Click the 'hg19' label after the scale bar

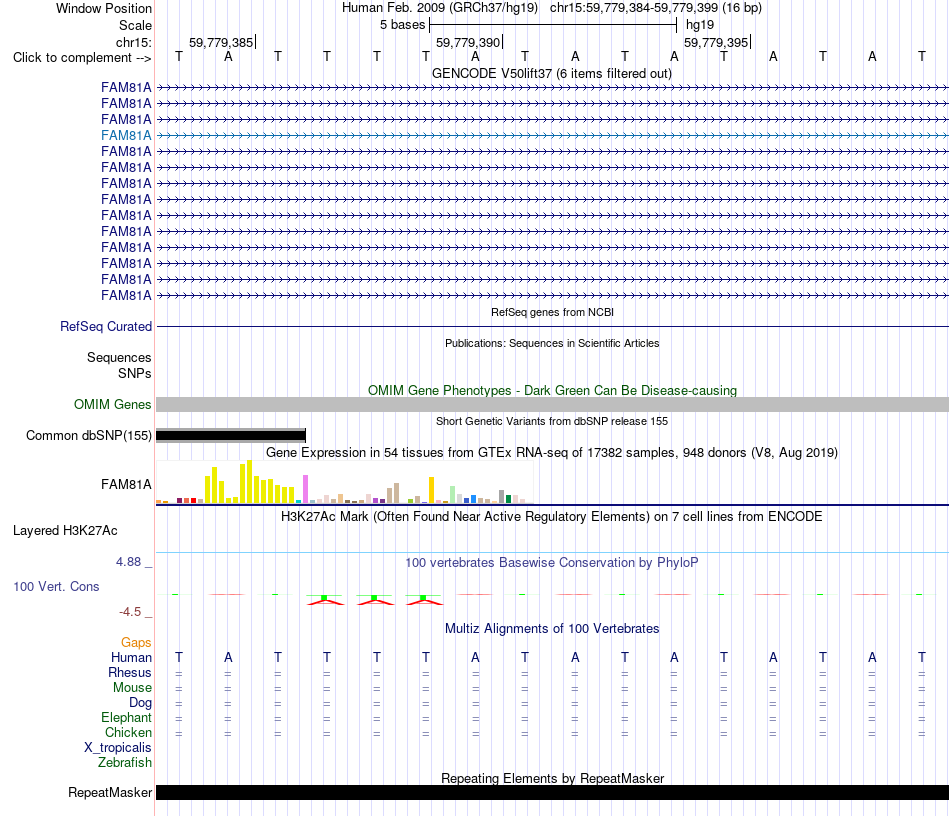pyautogui.click(x=700, y=25)
